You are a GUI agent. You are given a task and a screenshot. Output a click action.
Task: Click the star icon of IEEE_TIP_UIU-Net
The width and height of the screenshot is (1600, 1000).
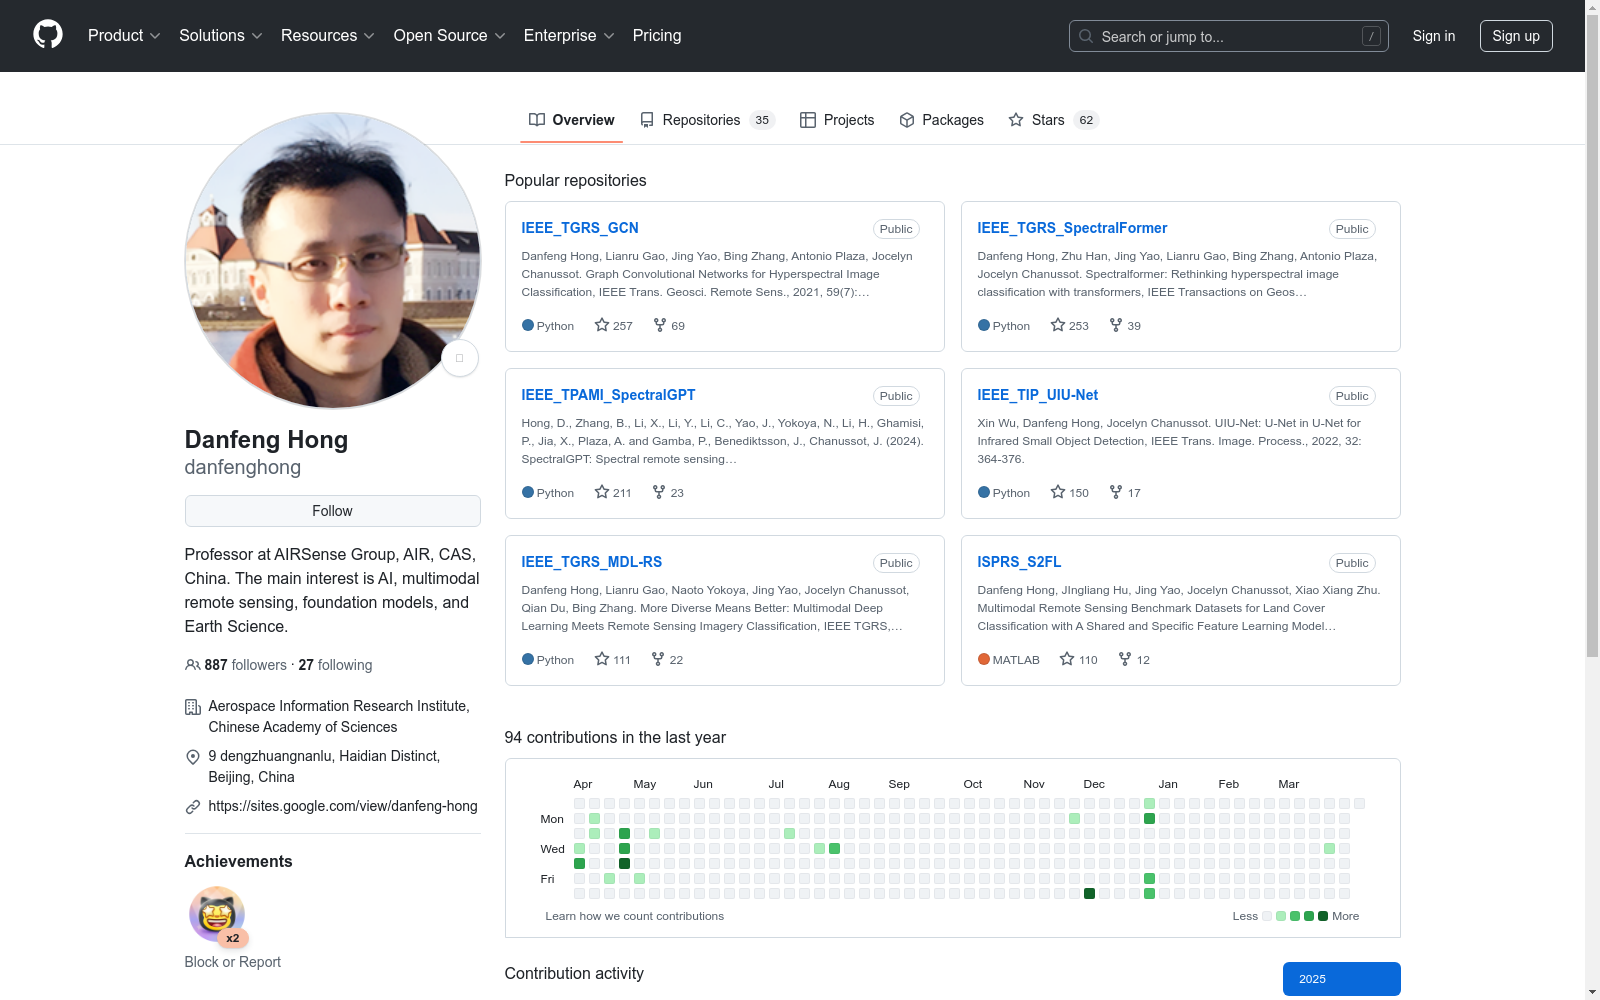point(1058,492)
